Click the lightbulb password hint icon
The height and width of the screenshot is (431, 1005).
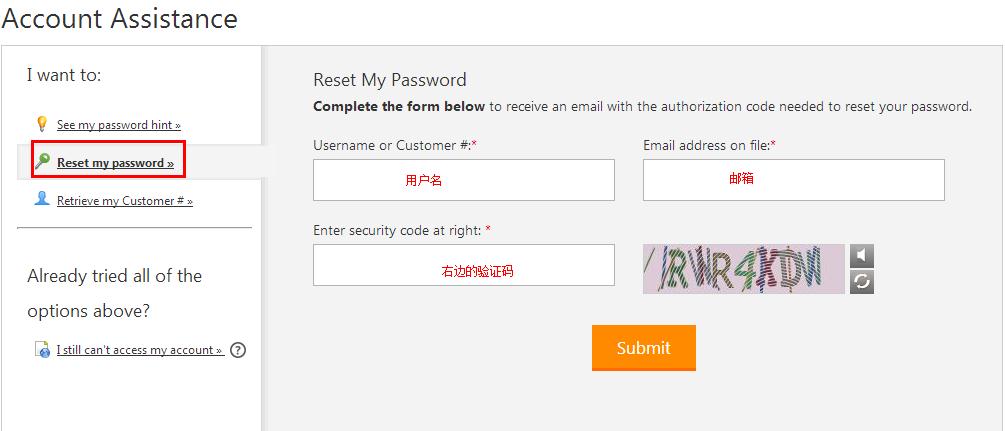(x=42, y=123)
